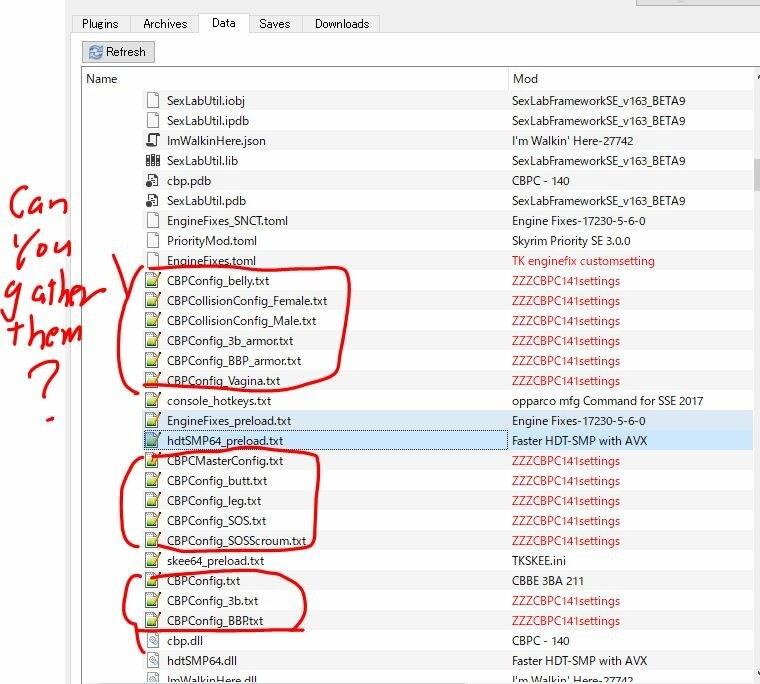Open the Archives tab
This screenshot has height=684, width=760.
tap(165, 24)
